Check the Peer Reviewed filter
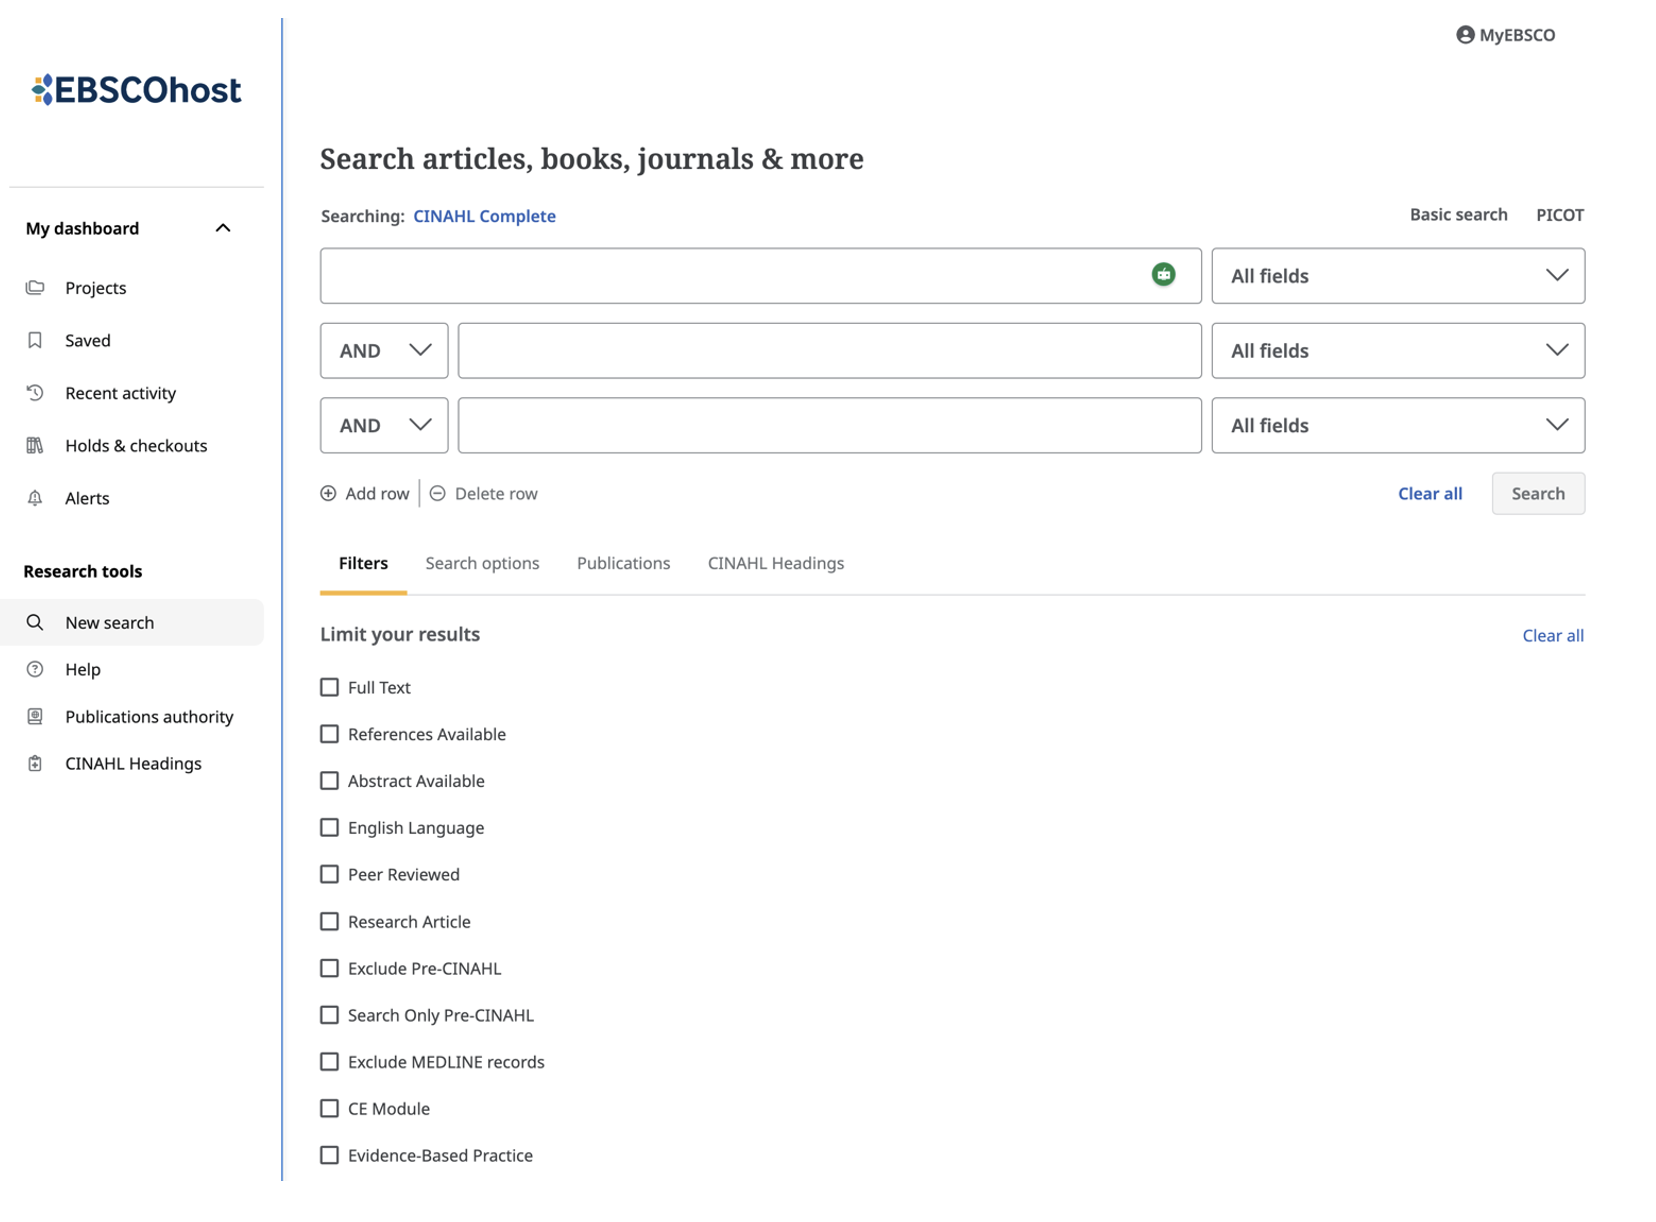 [329, 875]
